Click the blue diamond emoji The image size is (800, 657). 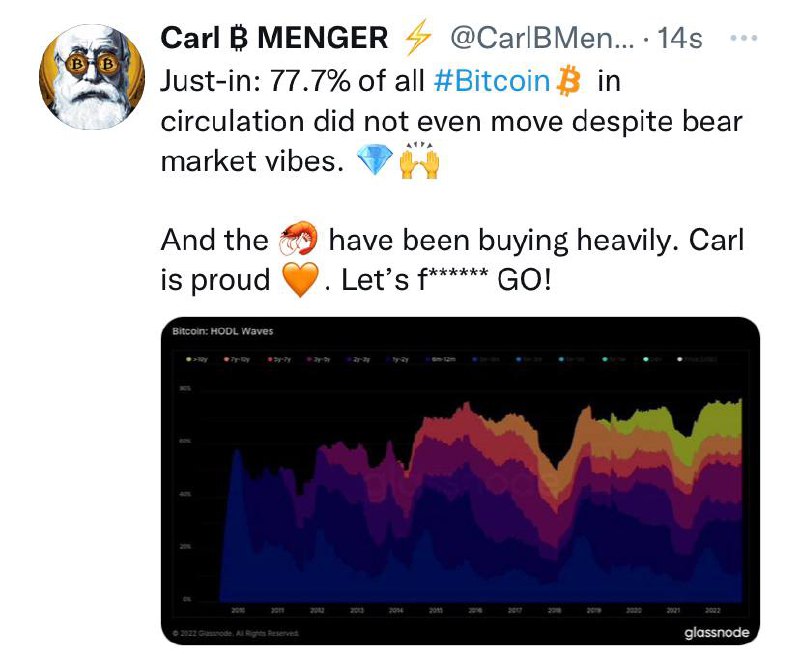point(374,159)
